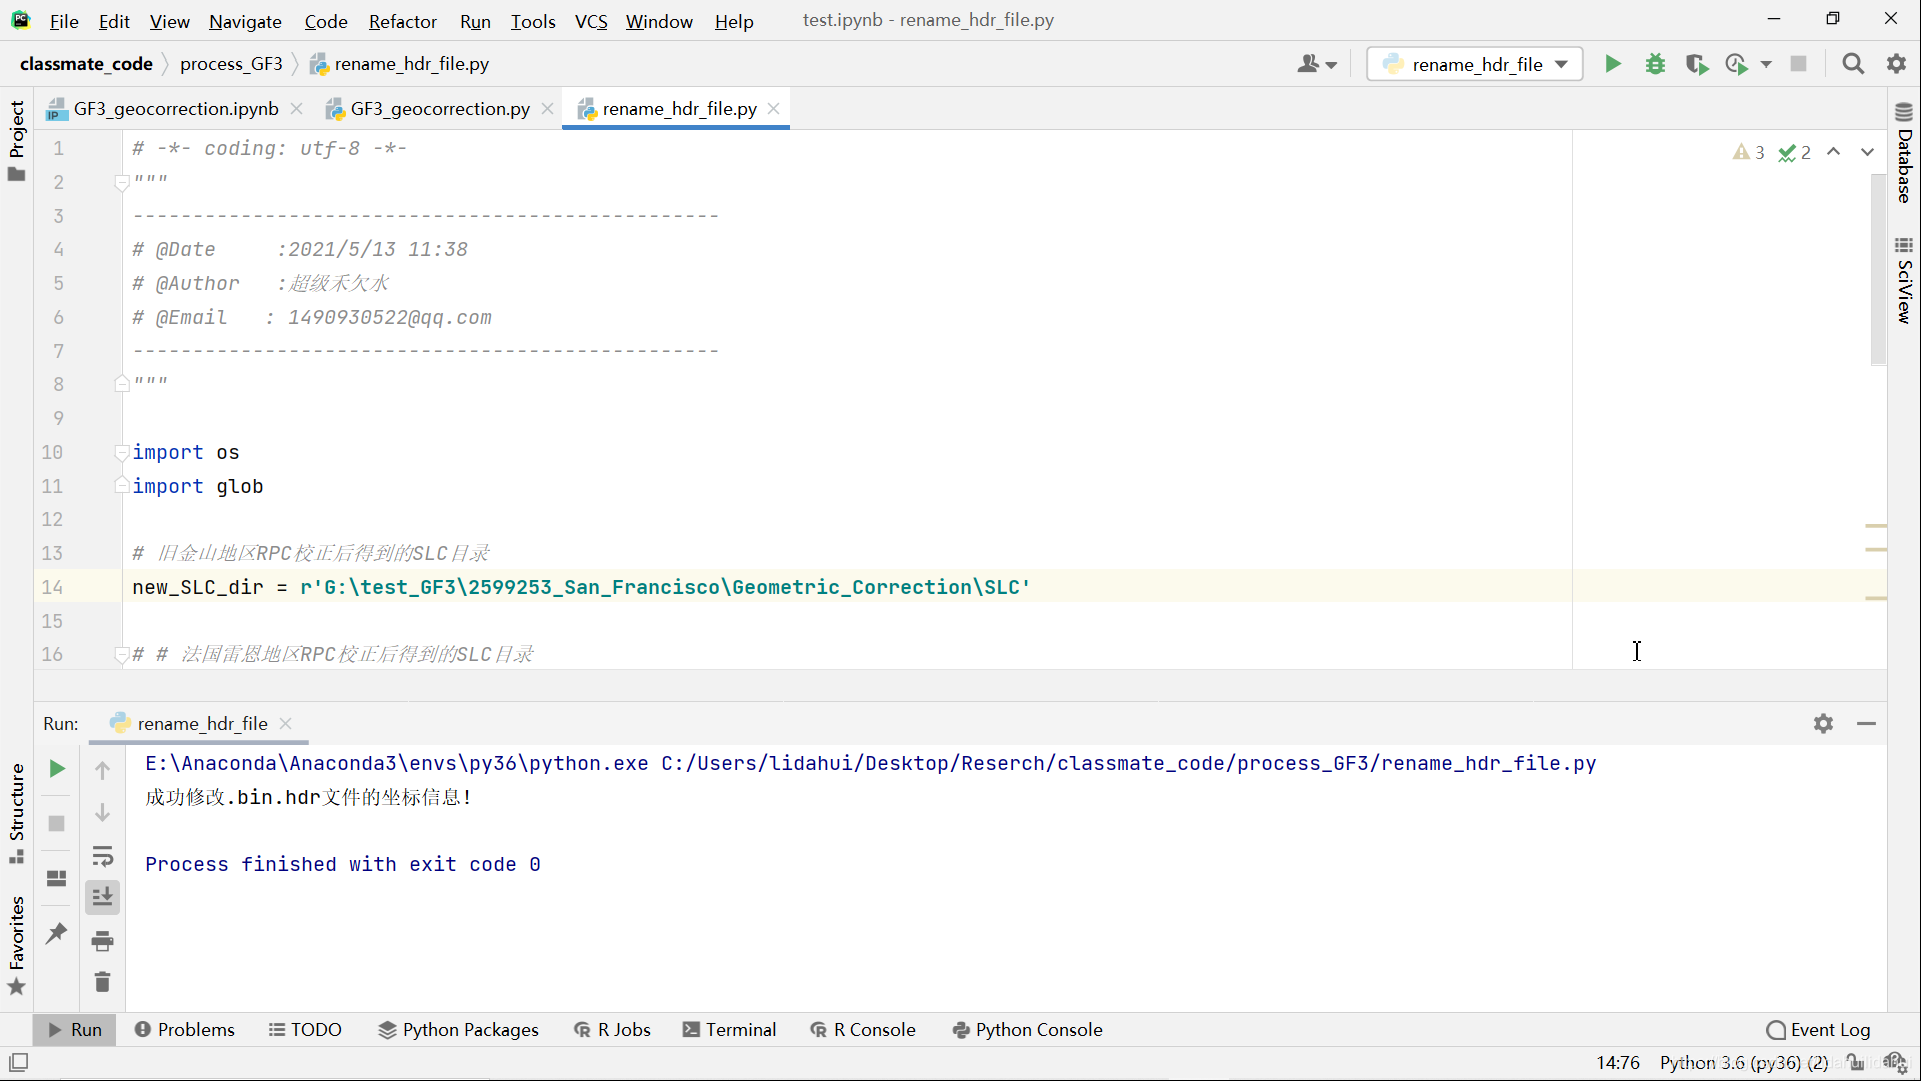Pin the run tab
Image resolution: width=1921 pixels, height=1081 pixels.
point(57,933)
